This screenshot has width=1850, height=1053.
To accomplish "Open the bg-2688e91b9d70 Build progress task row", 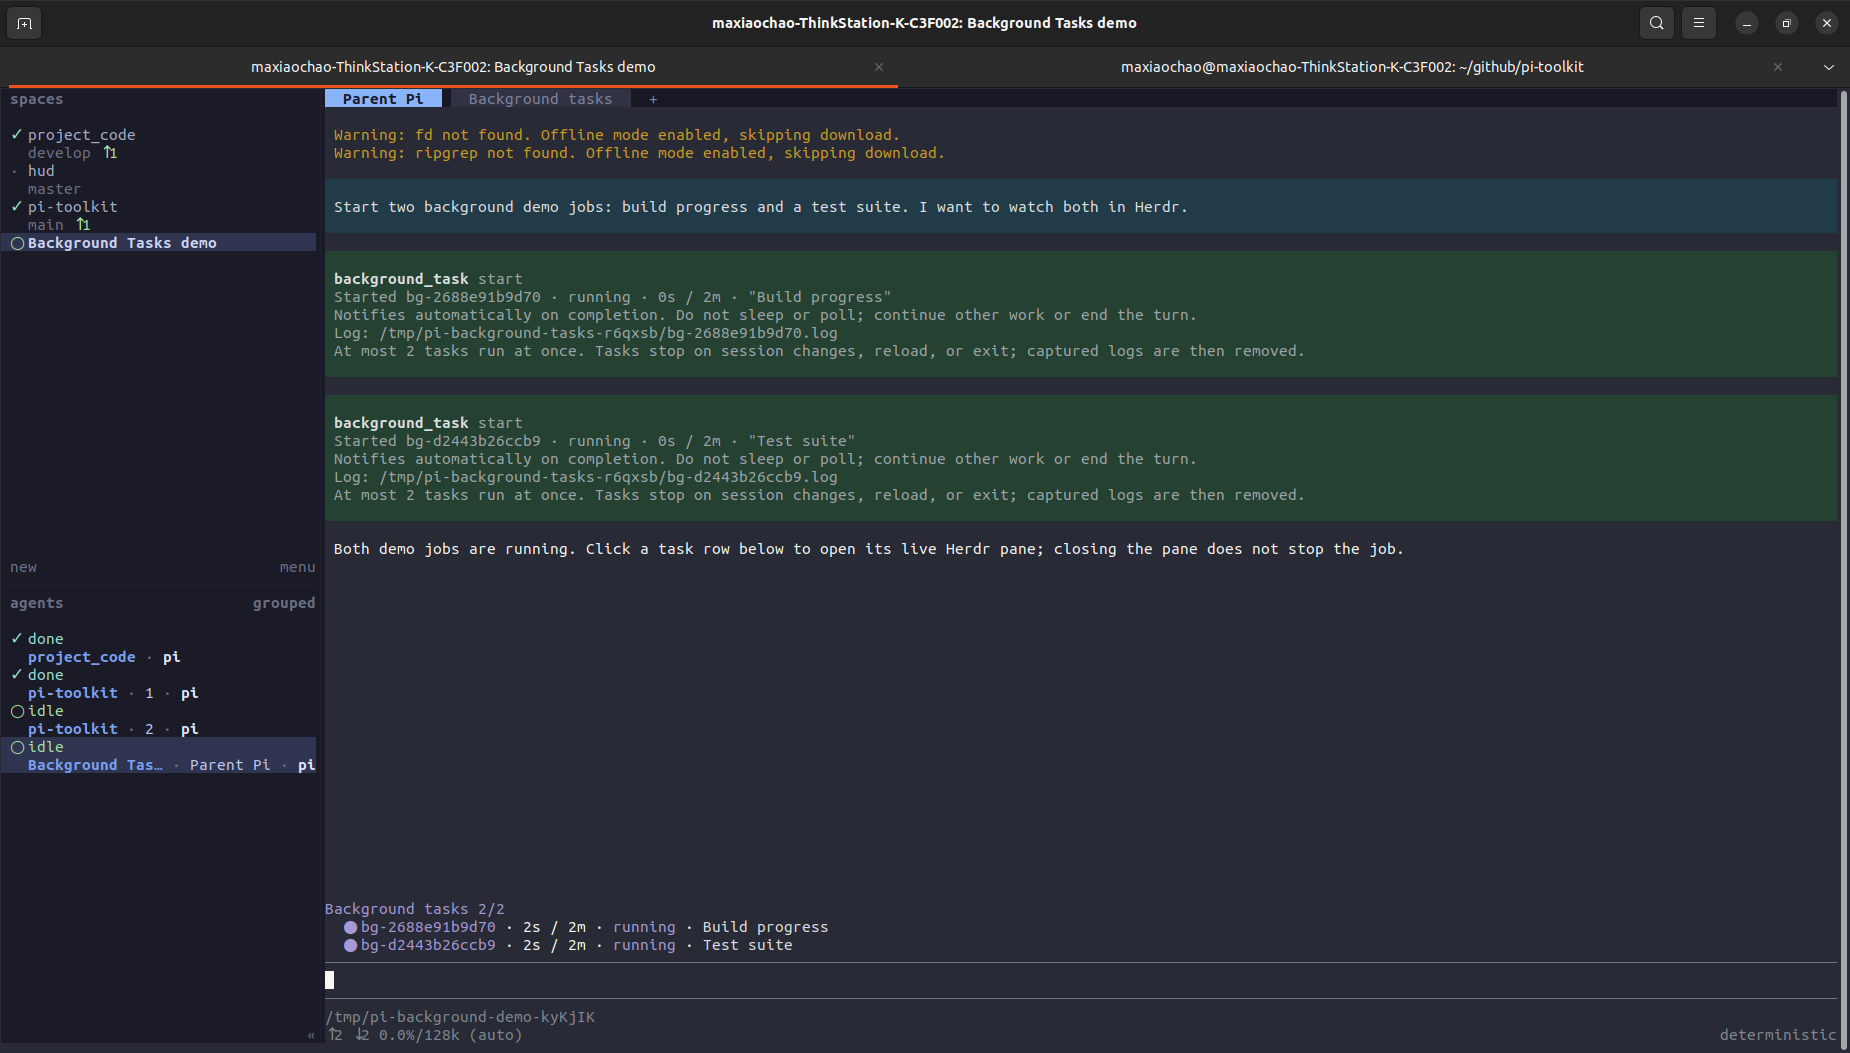I will [586, 927].
